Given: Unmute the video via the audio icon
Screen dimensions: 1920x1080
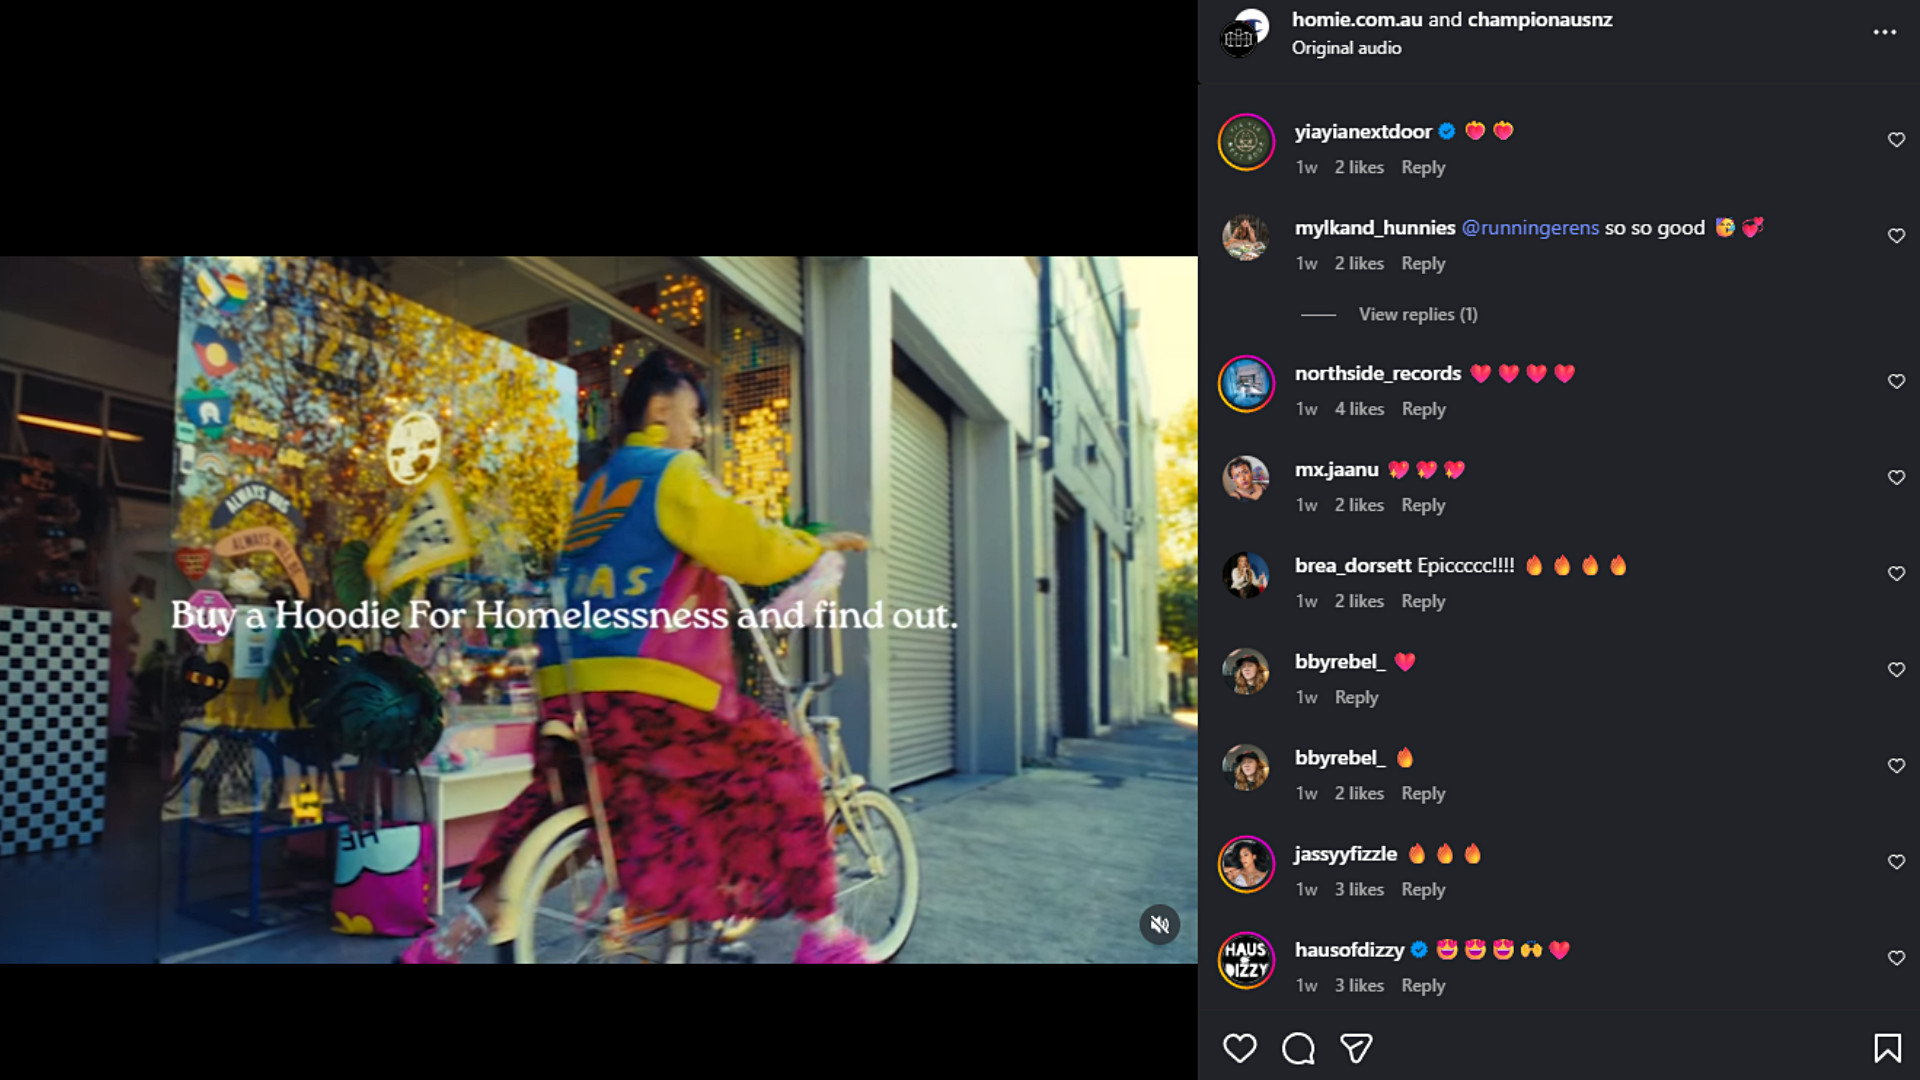Looking at the screenshot, I should coord(1160,925).
